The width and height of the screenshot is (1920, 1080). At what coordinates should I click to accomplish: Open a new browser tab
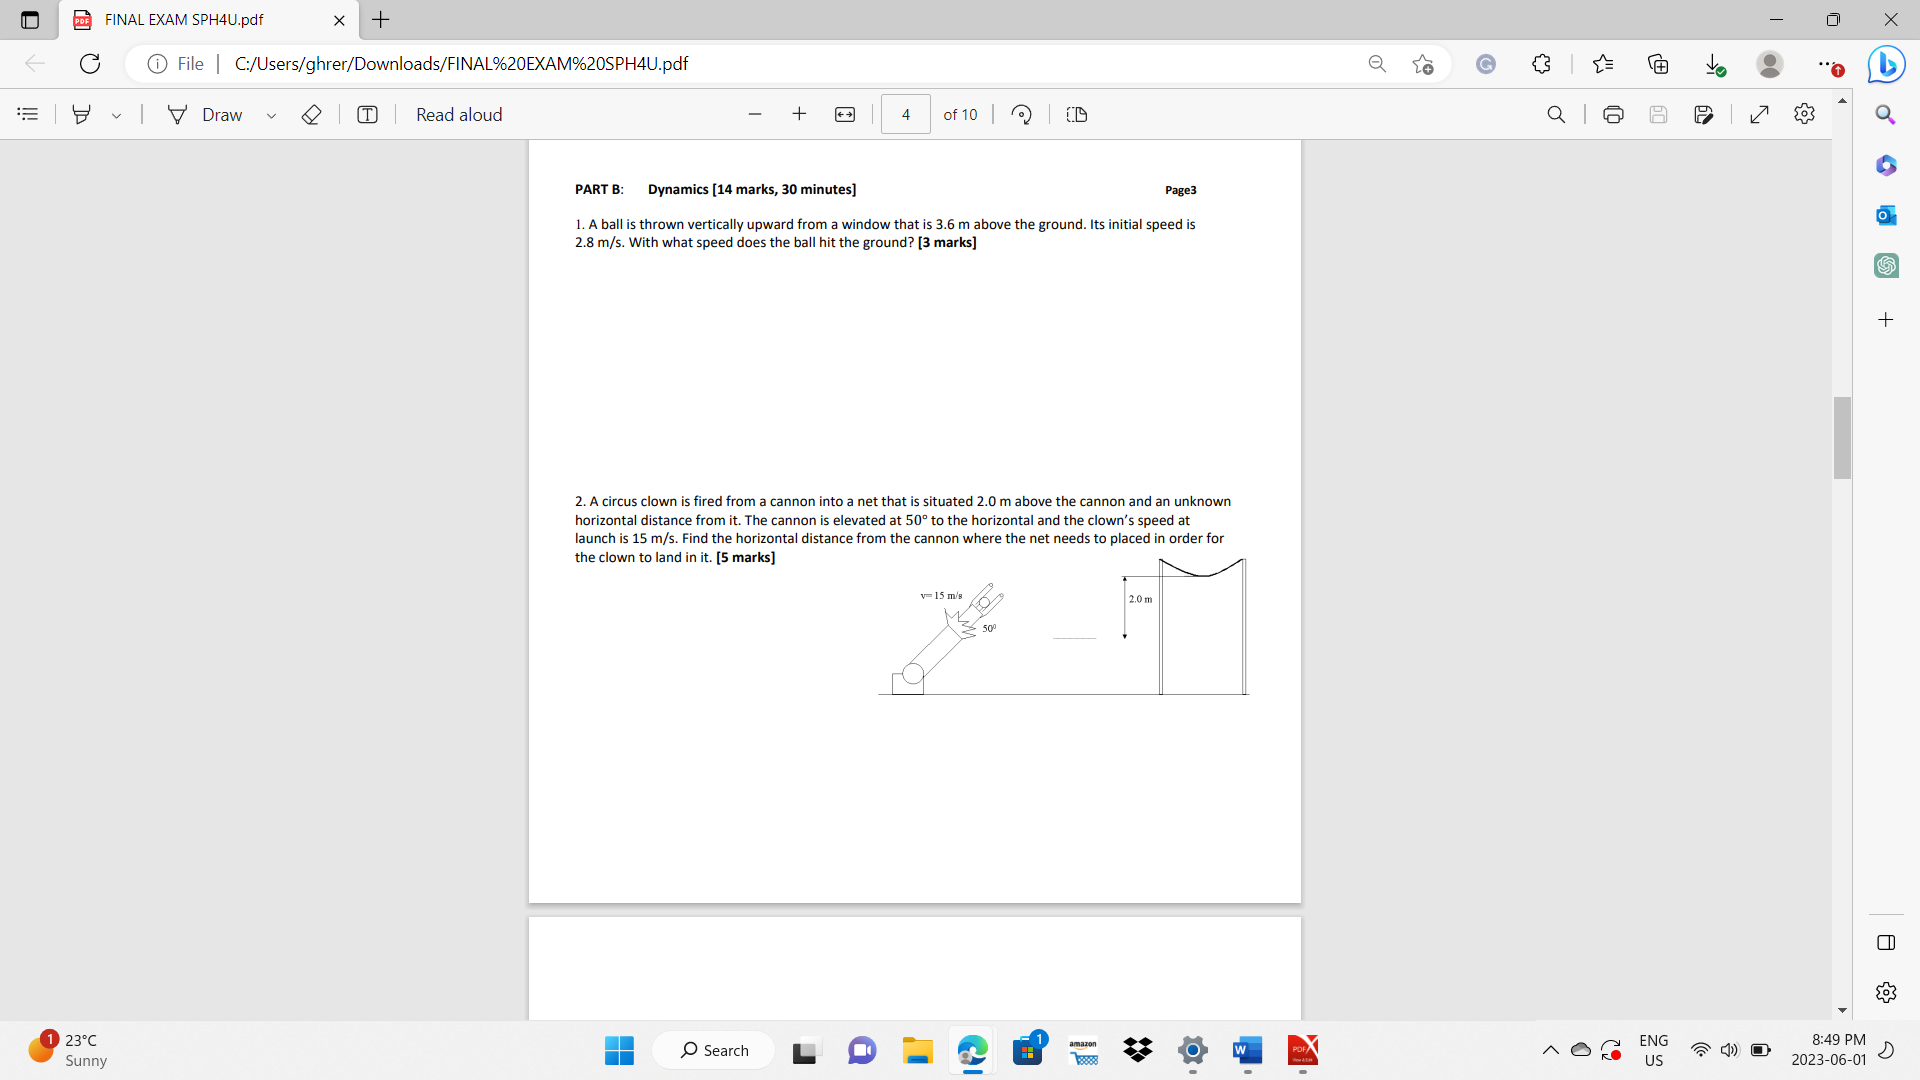click(x=380, y=19)
